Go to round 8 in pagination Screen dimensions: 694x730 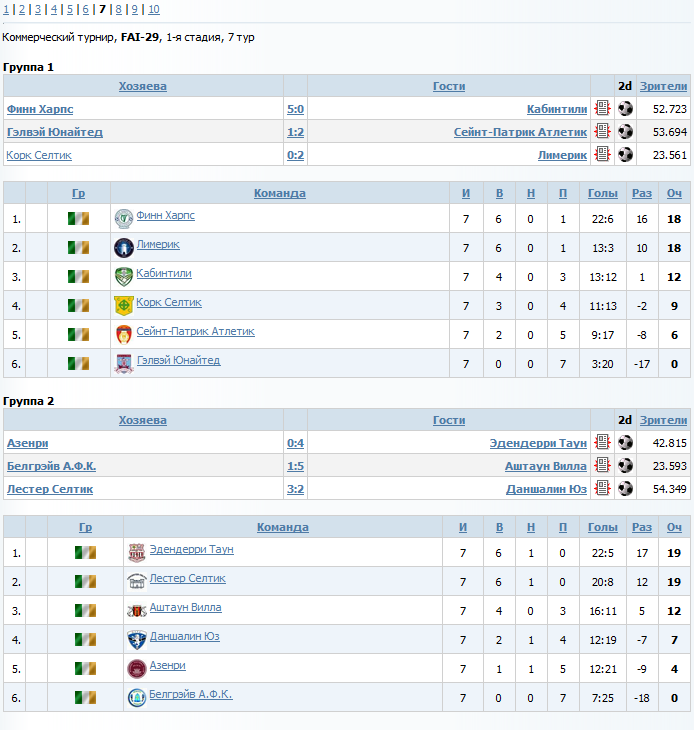pyautogui.click(x=118, y=9)
